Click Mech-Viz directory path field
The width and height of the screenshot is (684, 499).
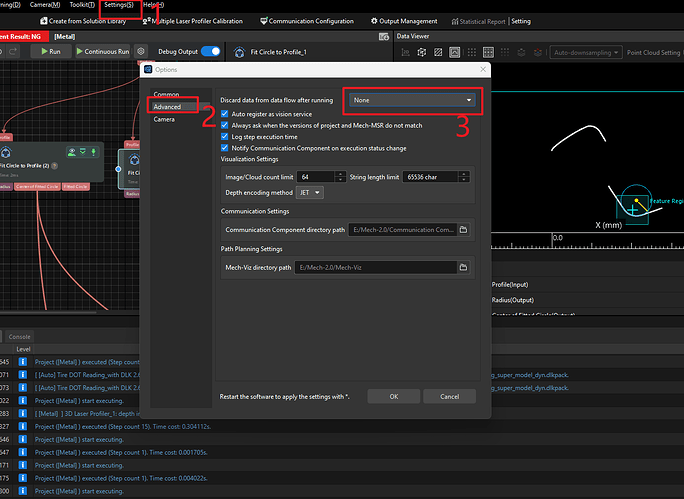click(376, 267)
